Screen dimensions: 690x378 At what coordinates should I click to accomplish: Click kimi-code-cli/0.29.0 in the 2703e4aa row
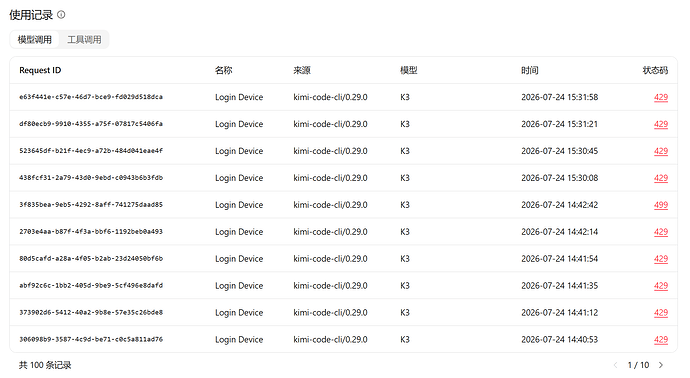click(x=330, y=232)
